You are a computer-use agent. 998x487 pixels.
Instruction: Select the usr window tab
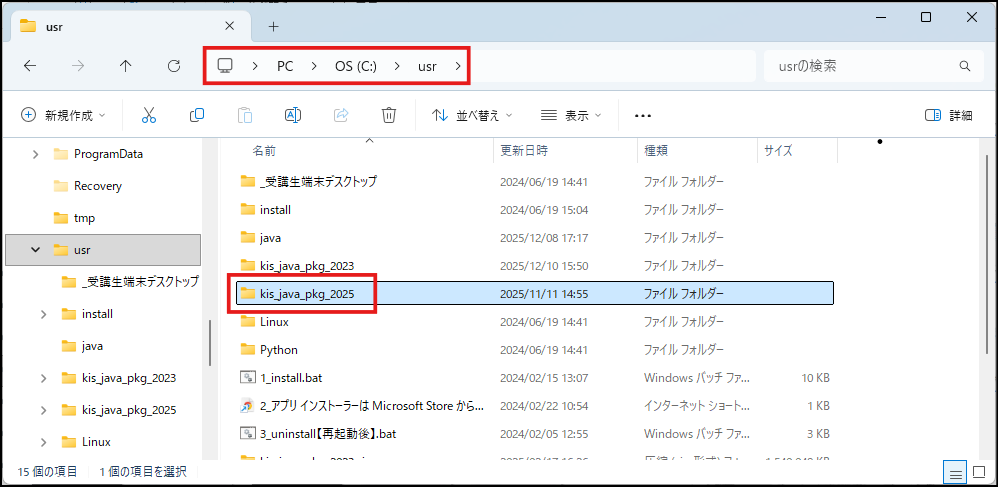click(x=120, y=26)
